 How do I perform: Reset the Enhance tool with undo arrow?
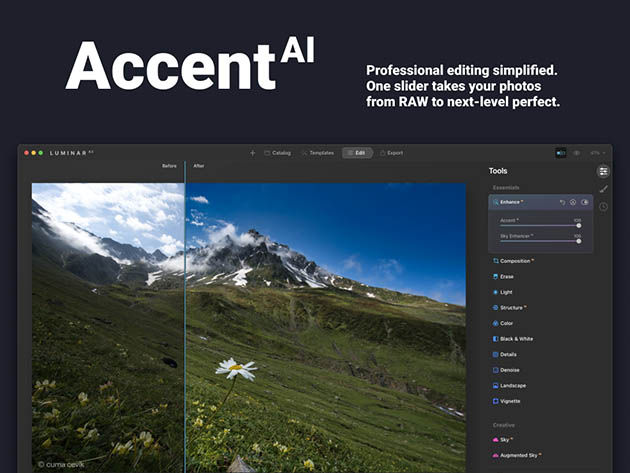pos(562,202)
